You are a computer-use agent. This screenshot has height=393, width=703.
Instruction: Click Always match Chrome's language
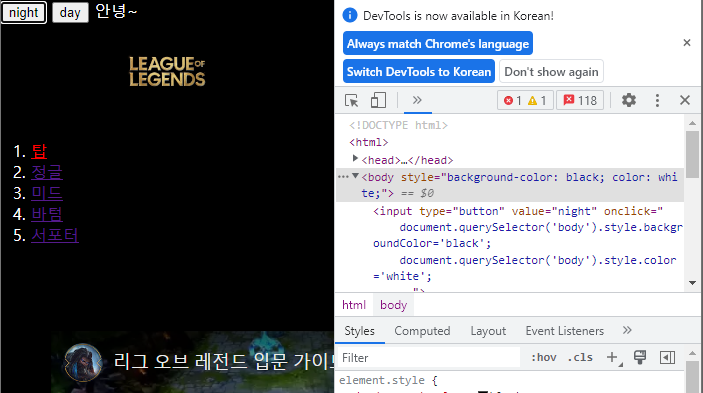point(438,43)
